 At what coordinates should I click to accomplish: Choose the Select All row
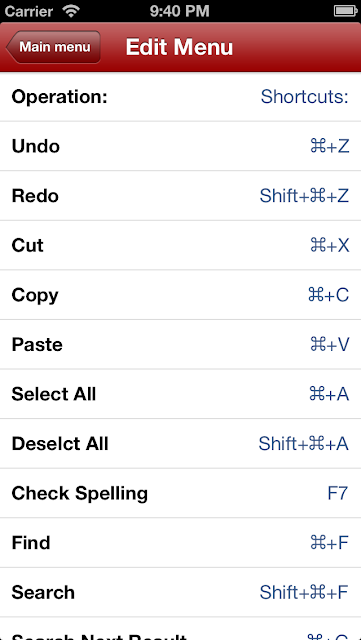pyautogui.click(x=180, y=394)
